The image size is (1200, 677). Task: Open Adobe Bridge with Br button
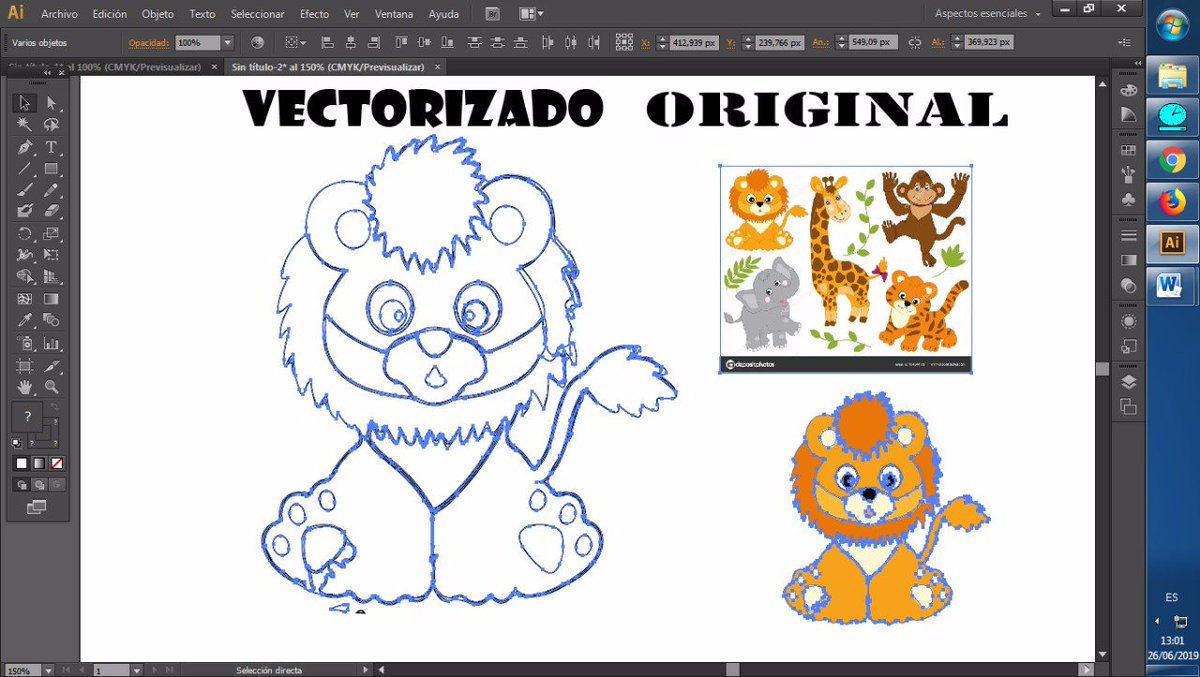tap(493, 14)
